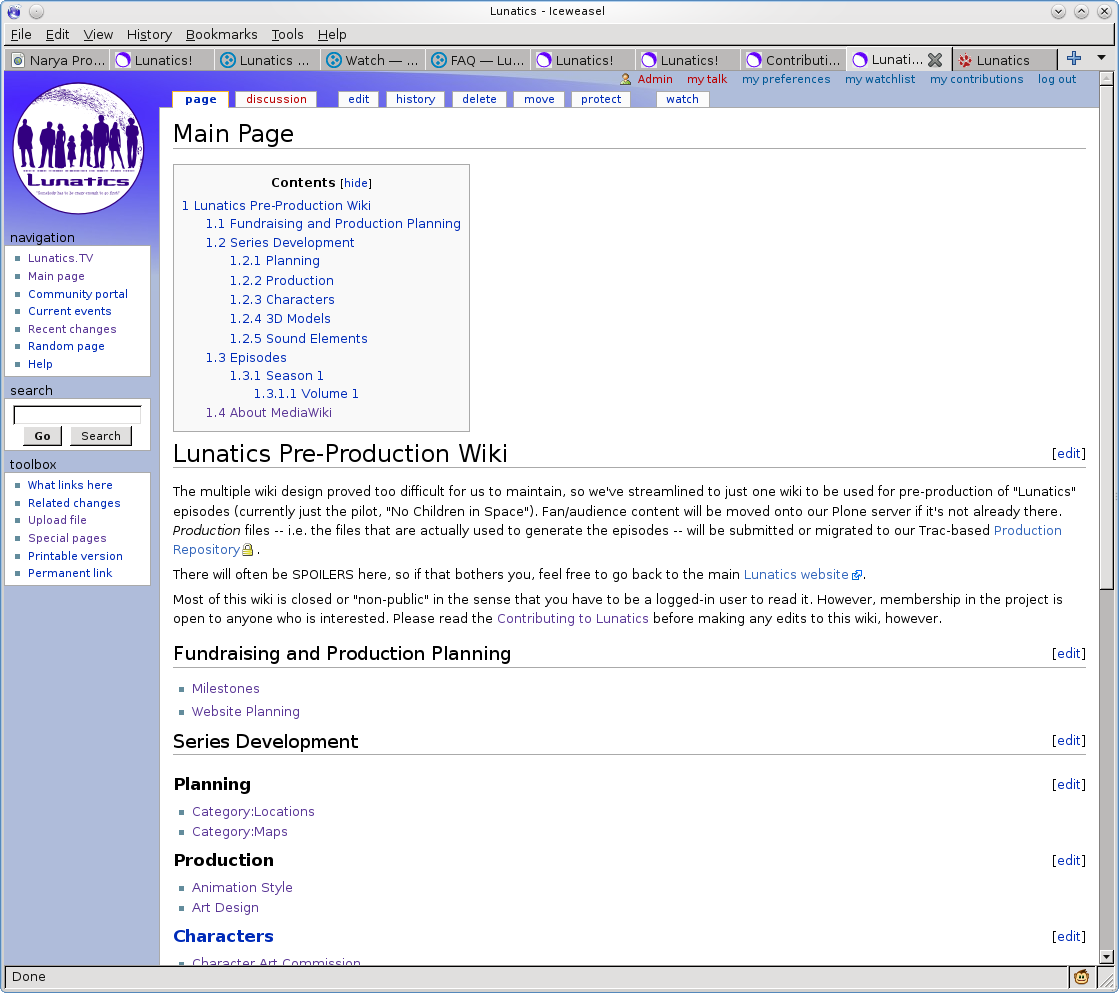
Task: Open the Bookmarks menu
Action: click(x=221, y=34)
